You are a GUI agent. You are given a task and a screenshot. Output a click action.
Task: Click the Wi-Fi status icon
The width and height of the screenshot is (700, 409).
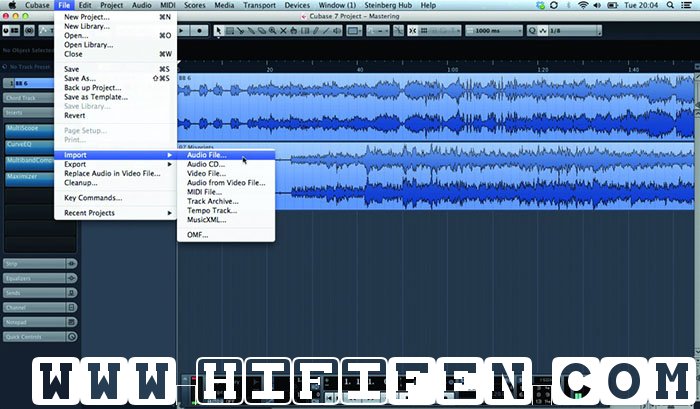tap(583, 5)
